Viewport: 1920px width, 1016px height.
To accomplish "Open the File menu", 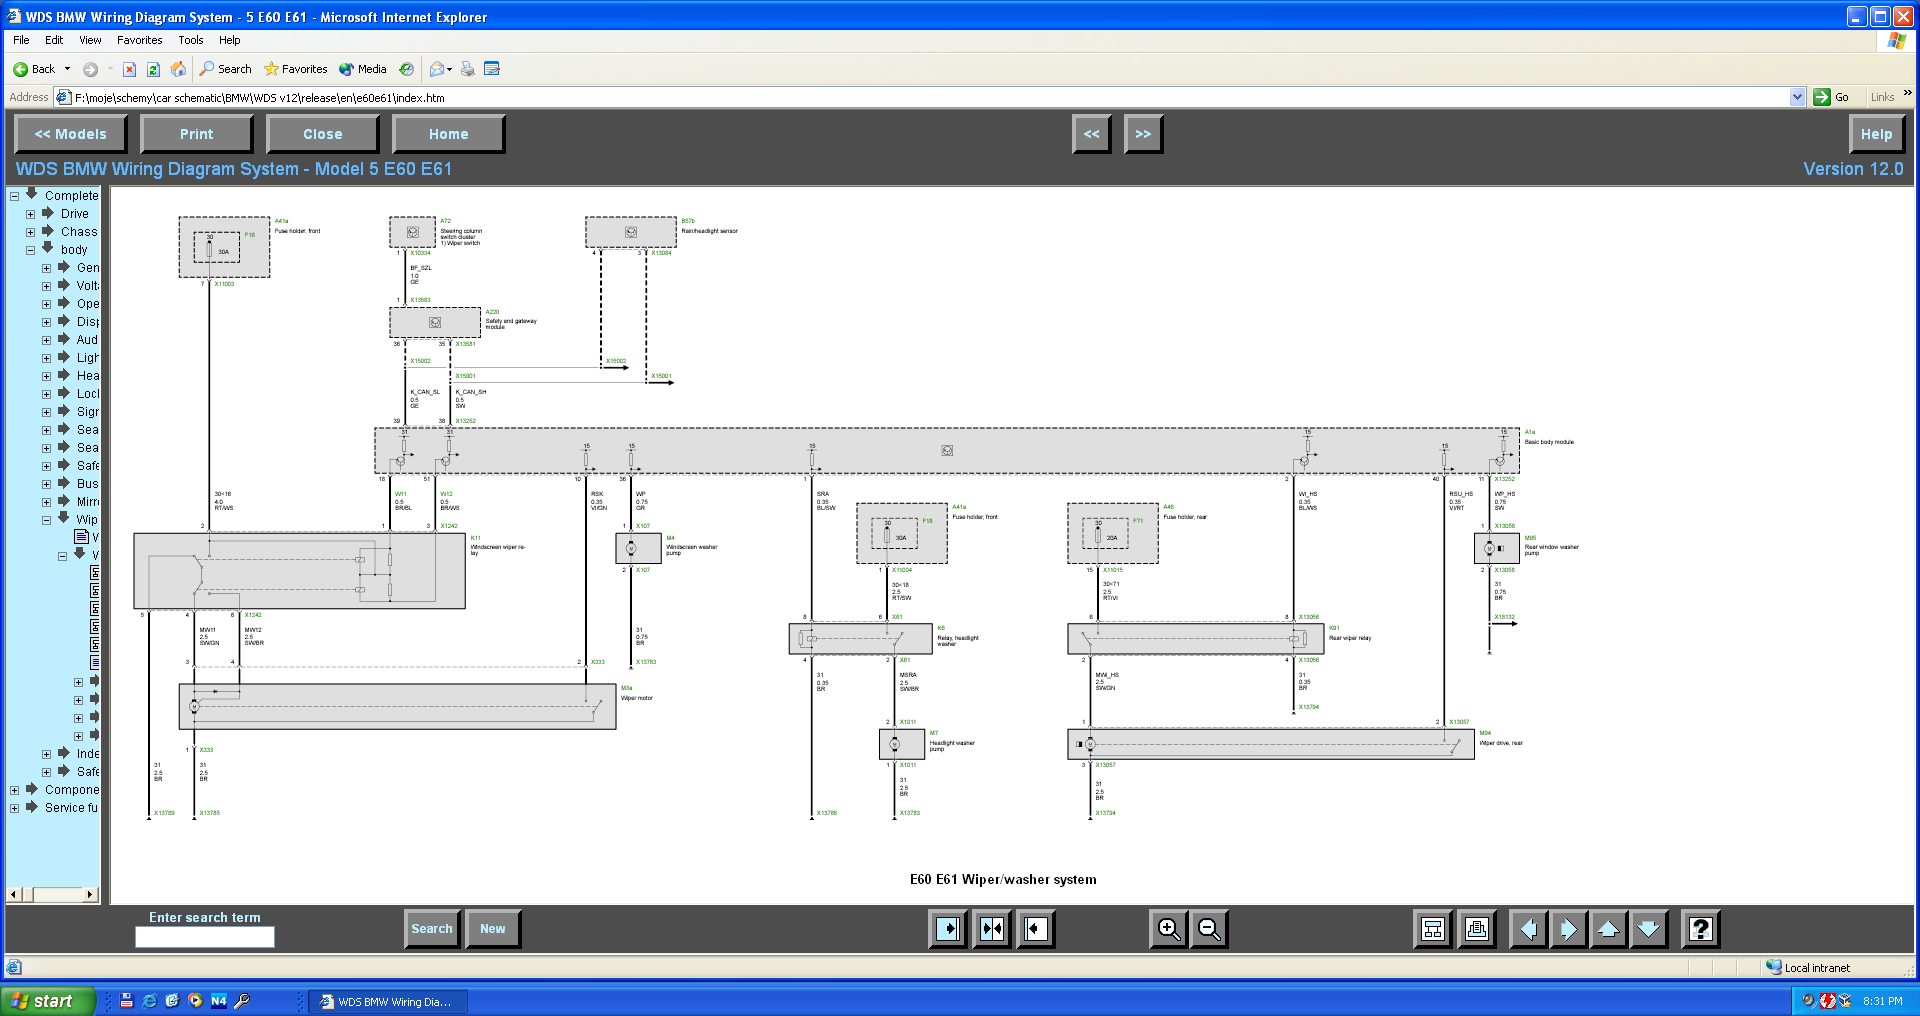I will (x=21, y=40).
